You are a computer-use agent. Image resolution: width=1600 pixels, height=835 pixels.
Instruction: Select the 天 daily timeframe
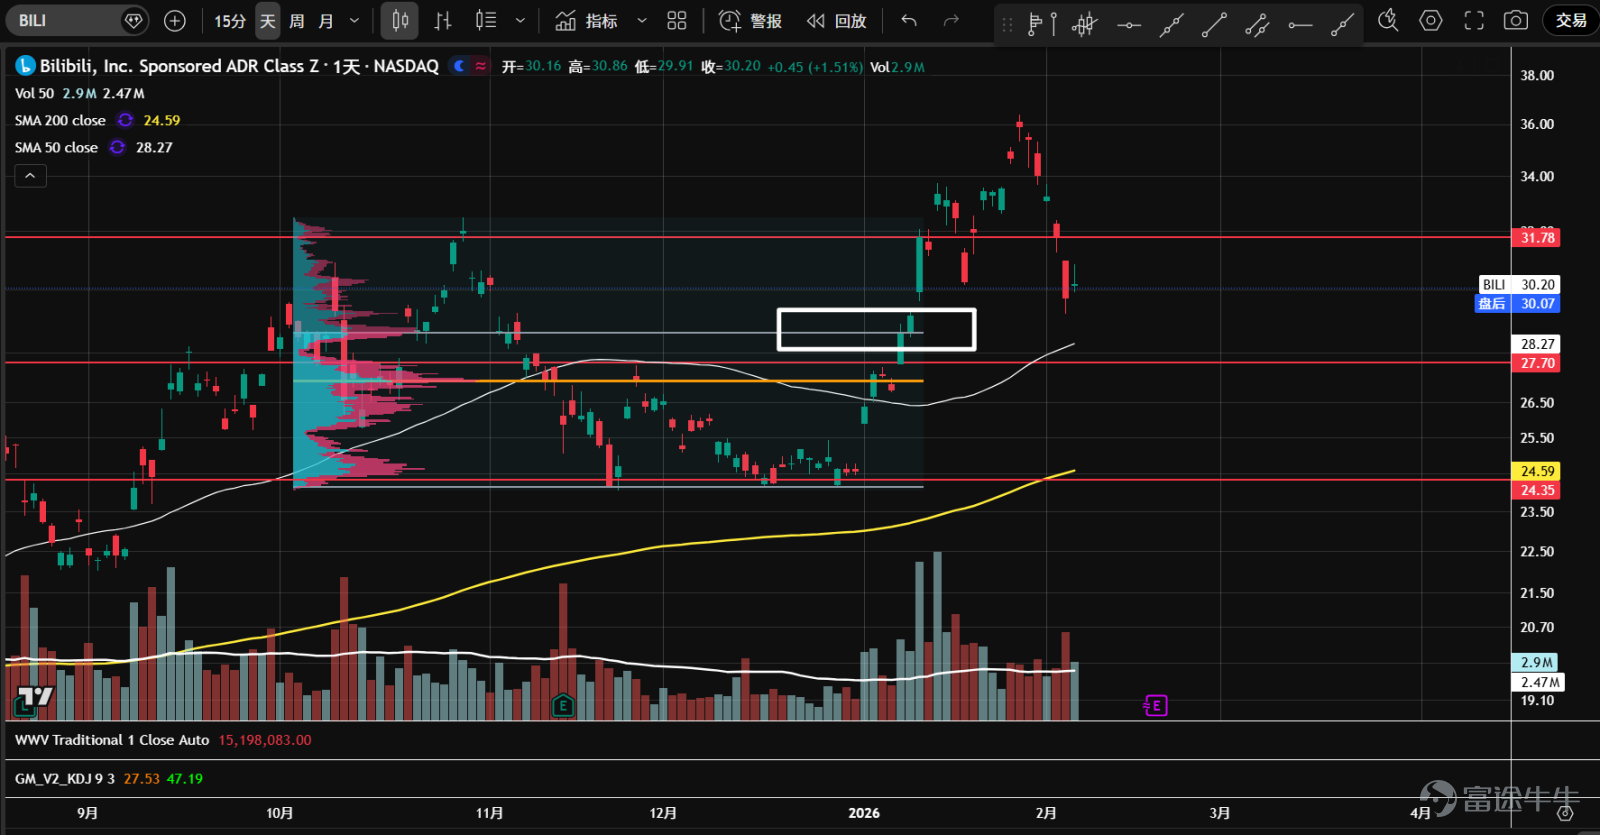pos(267,20)
